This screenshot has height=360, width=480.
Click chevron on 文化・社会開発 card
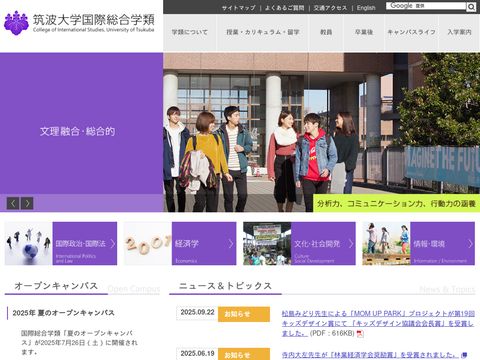(351, 244)
